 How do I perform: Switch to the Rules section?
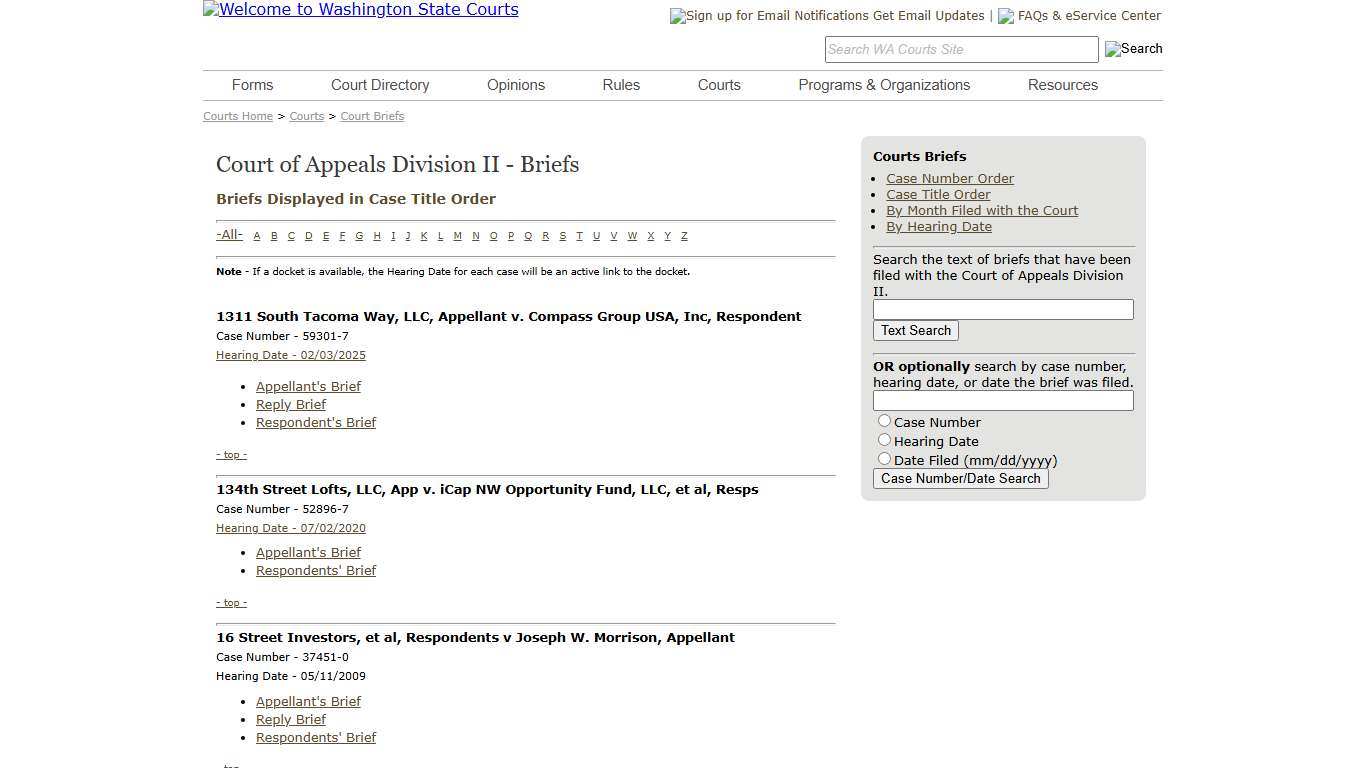click(x=620, y=85)
